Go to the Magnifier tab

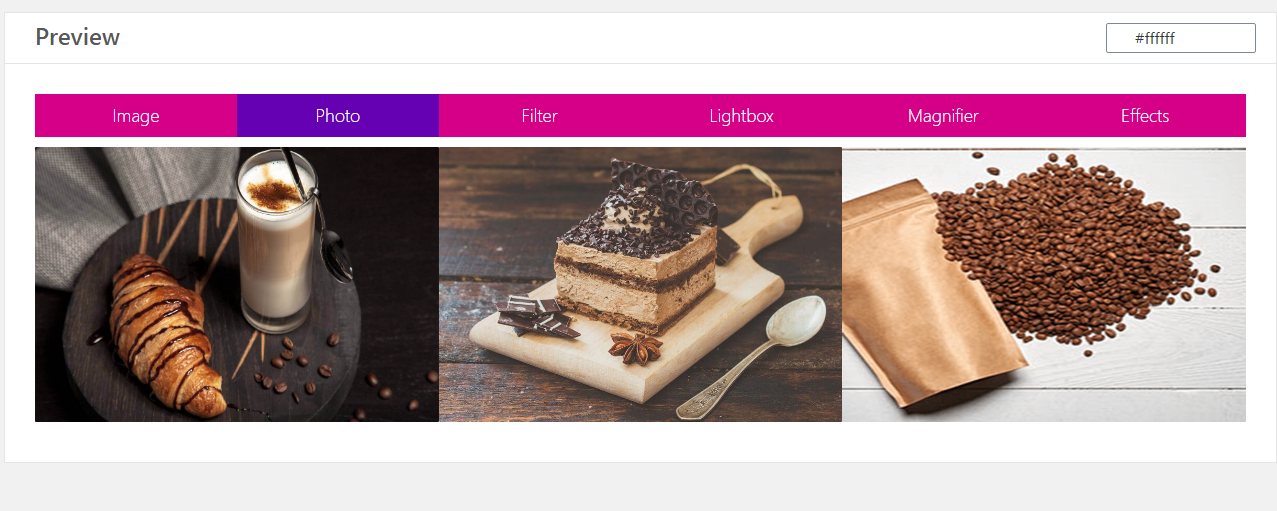pos(943,116)
